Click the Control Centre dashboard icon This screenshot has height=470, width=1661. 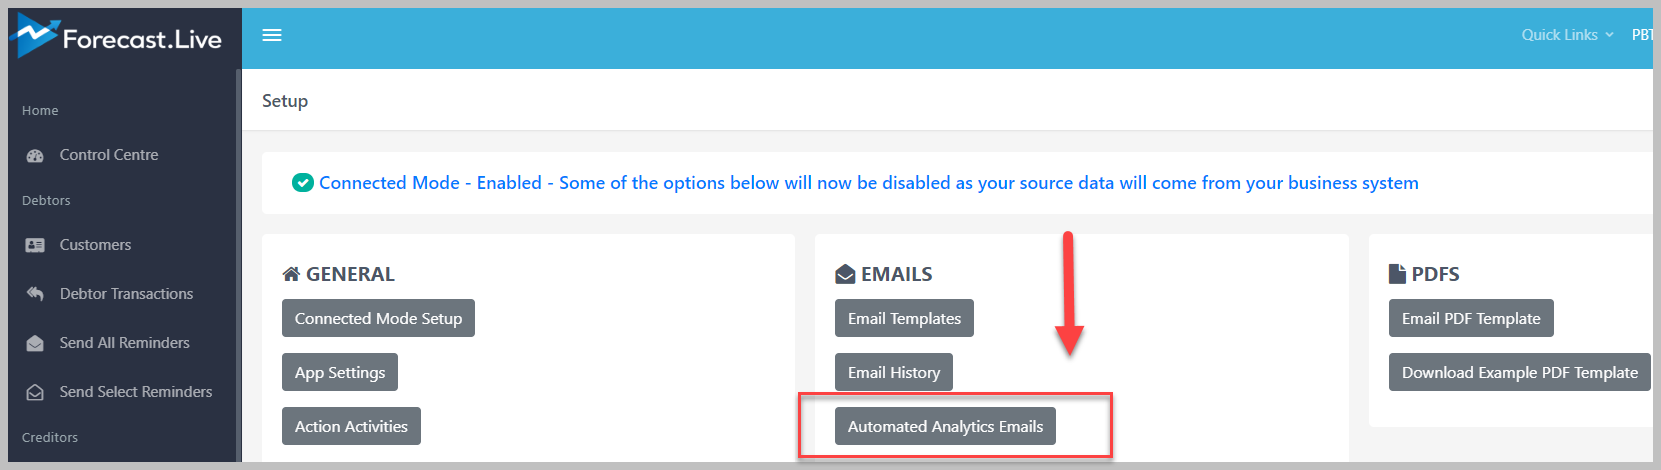35,156
